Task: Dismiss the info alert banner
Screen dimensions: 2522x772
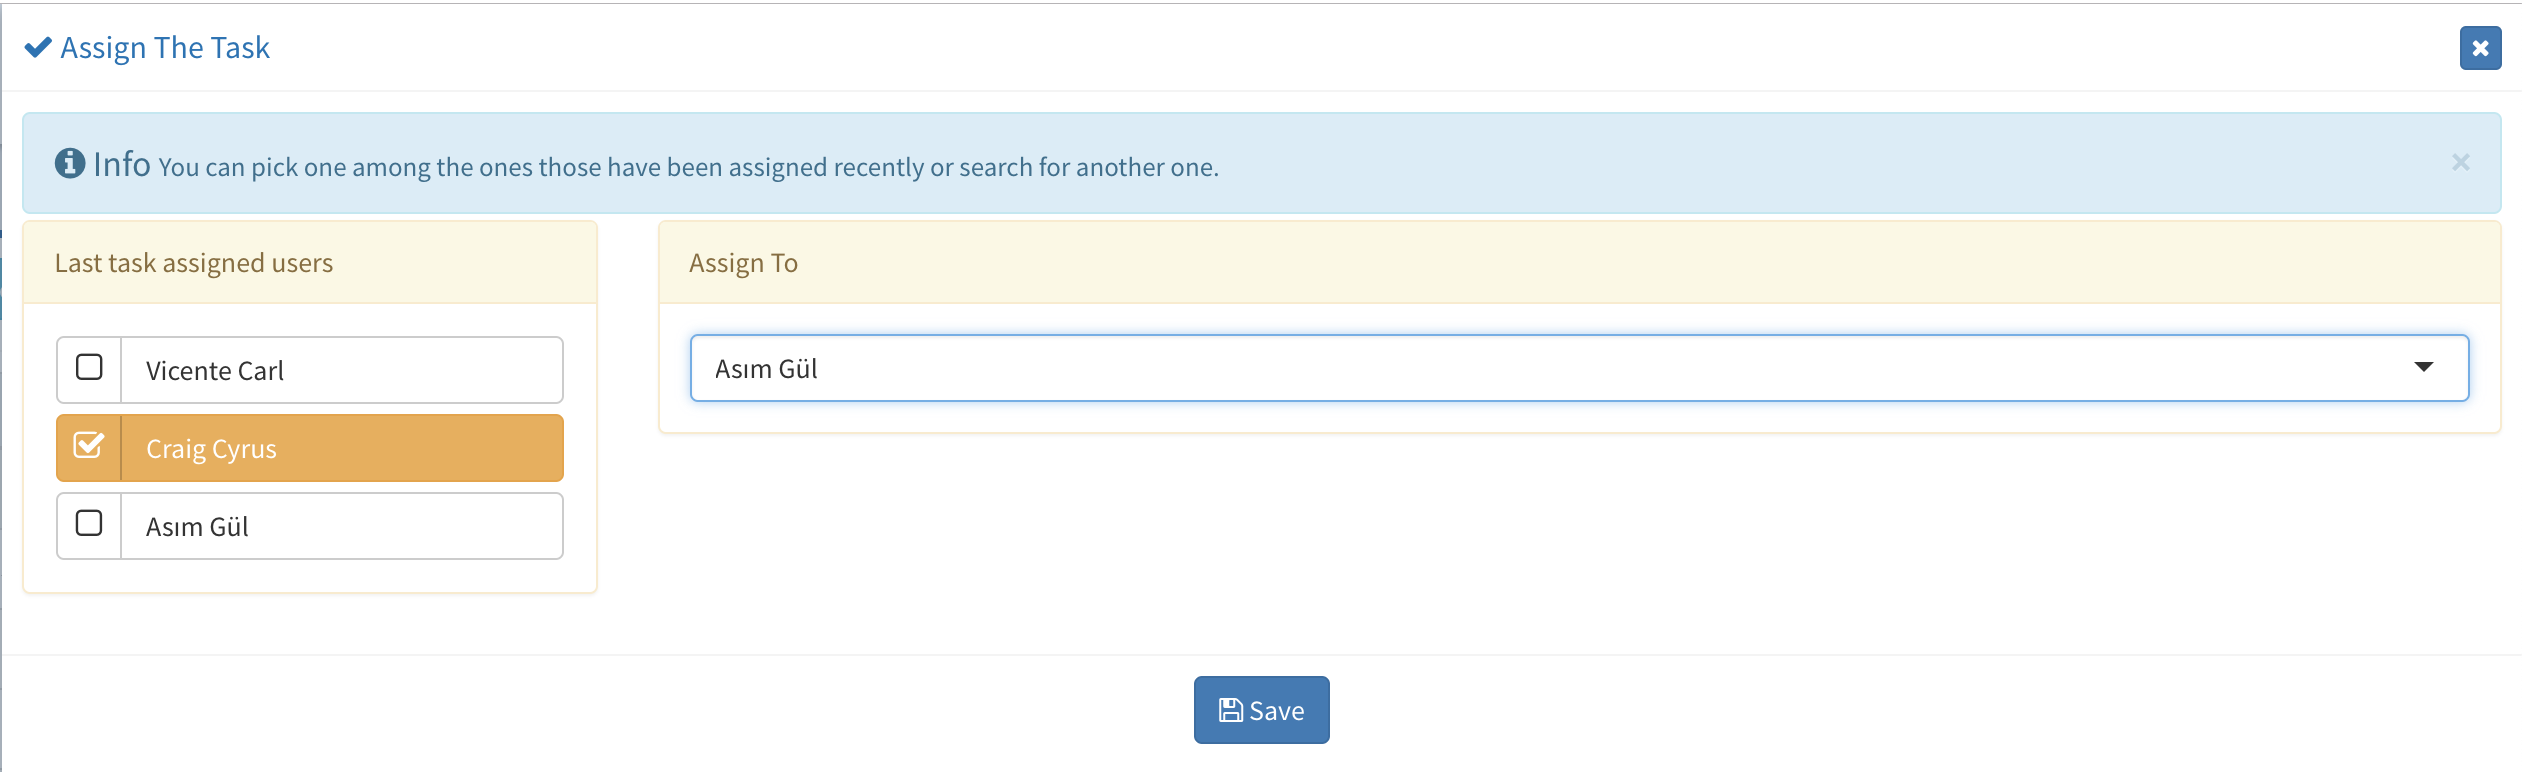Action: (2460, 162)
